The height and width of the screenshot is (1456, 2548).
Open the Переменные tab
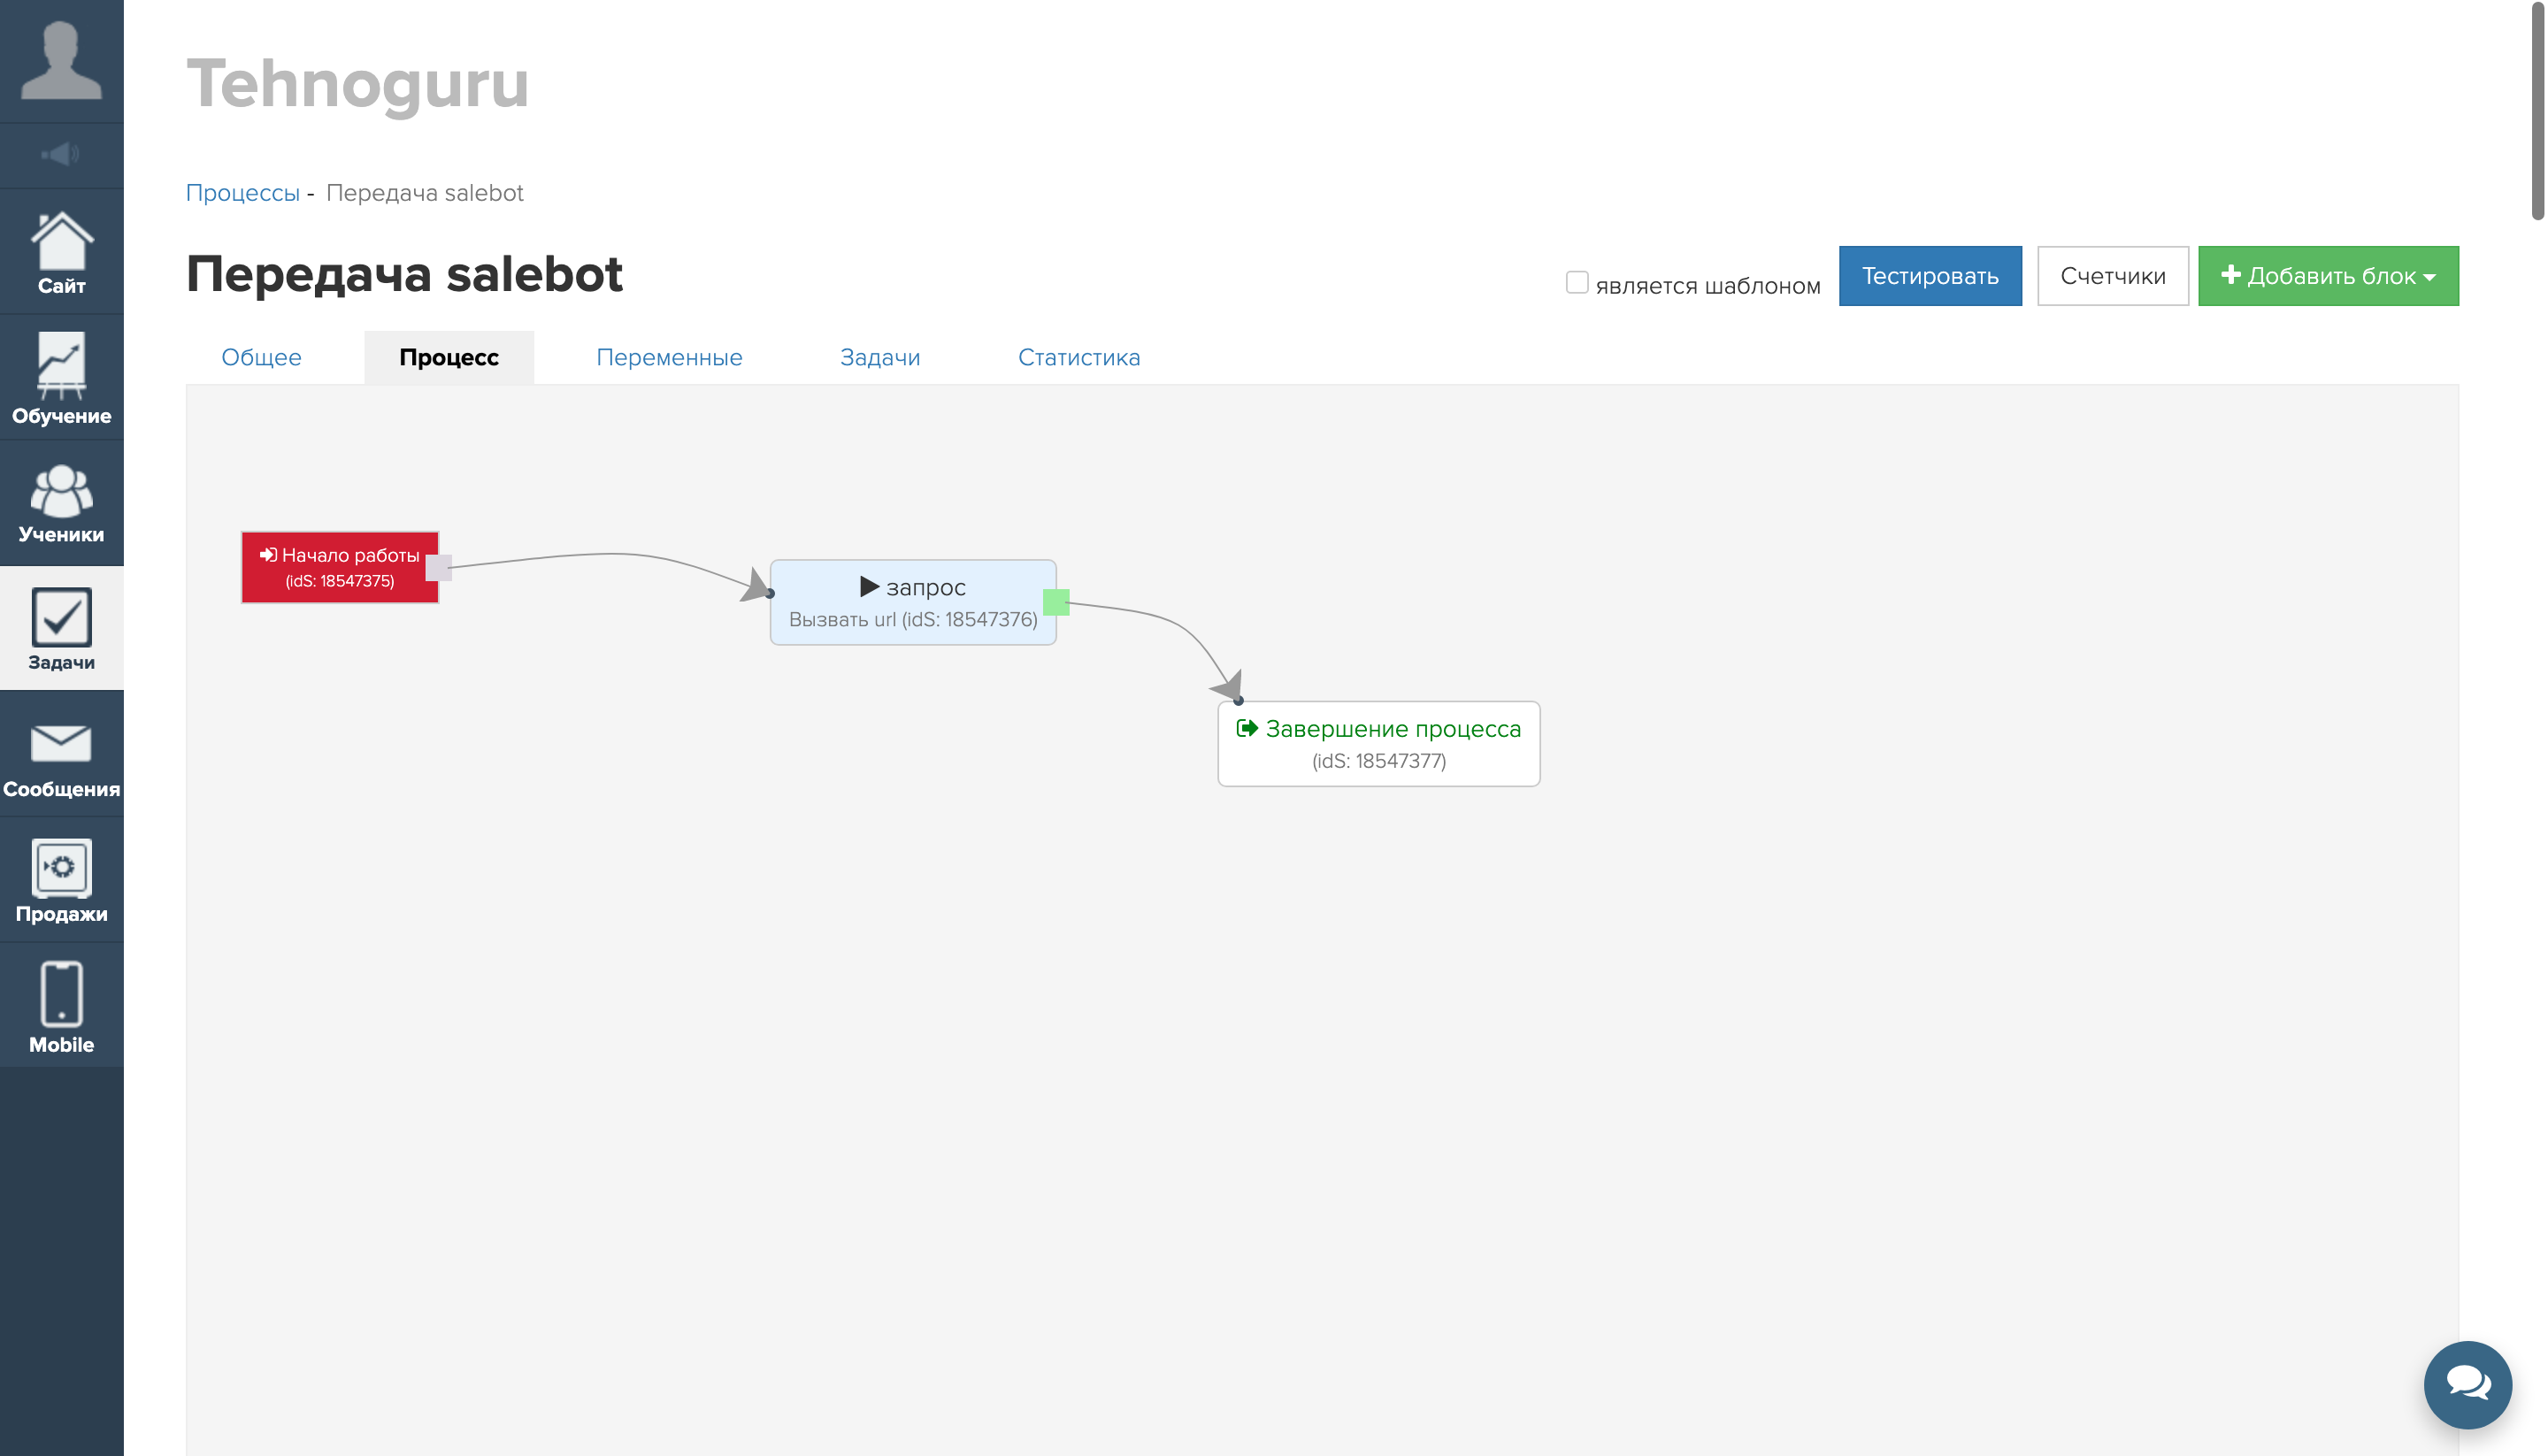[x=669, y=357]
